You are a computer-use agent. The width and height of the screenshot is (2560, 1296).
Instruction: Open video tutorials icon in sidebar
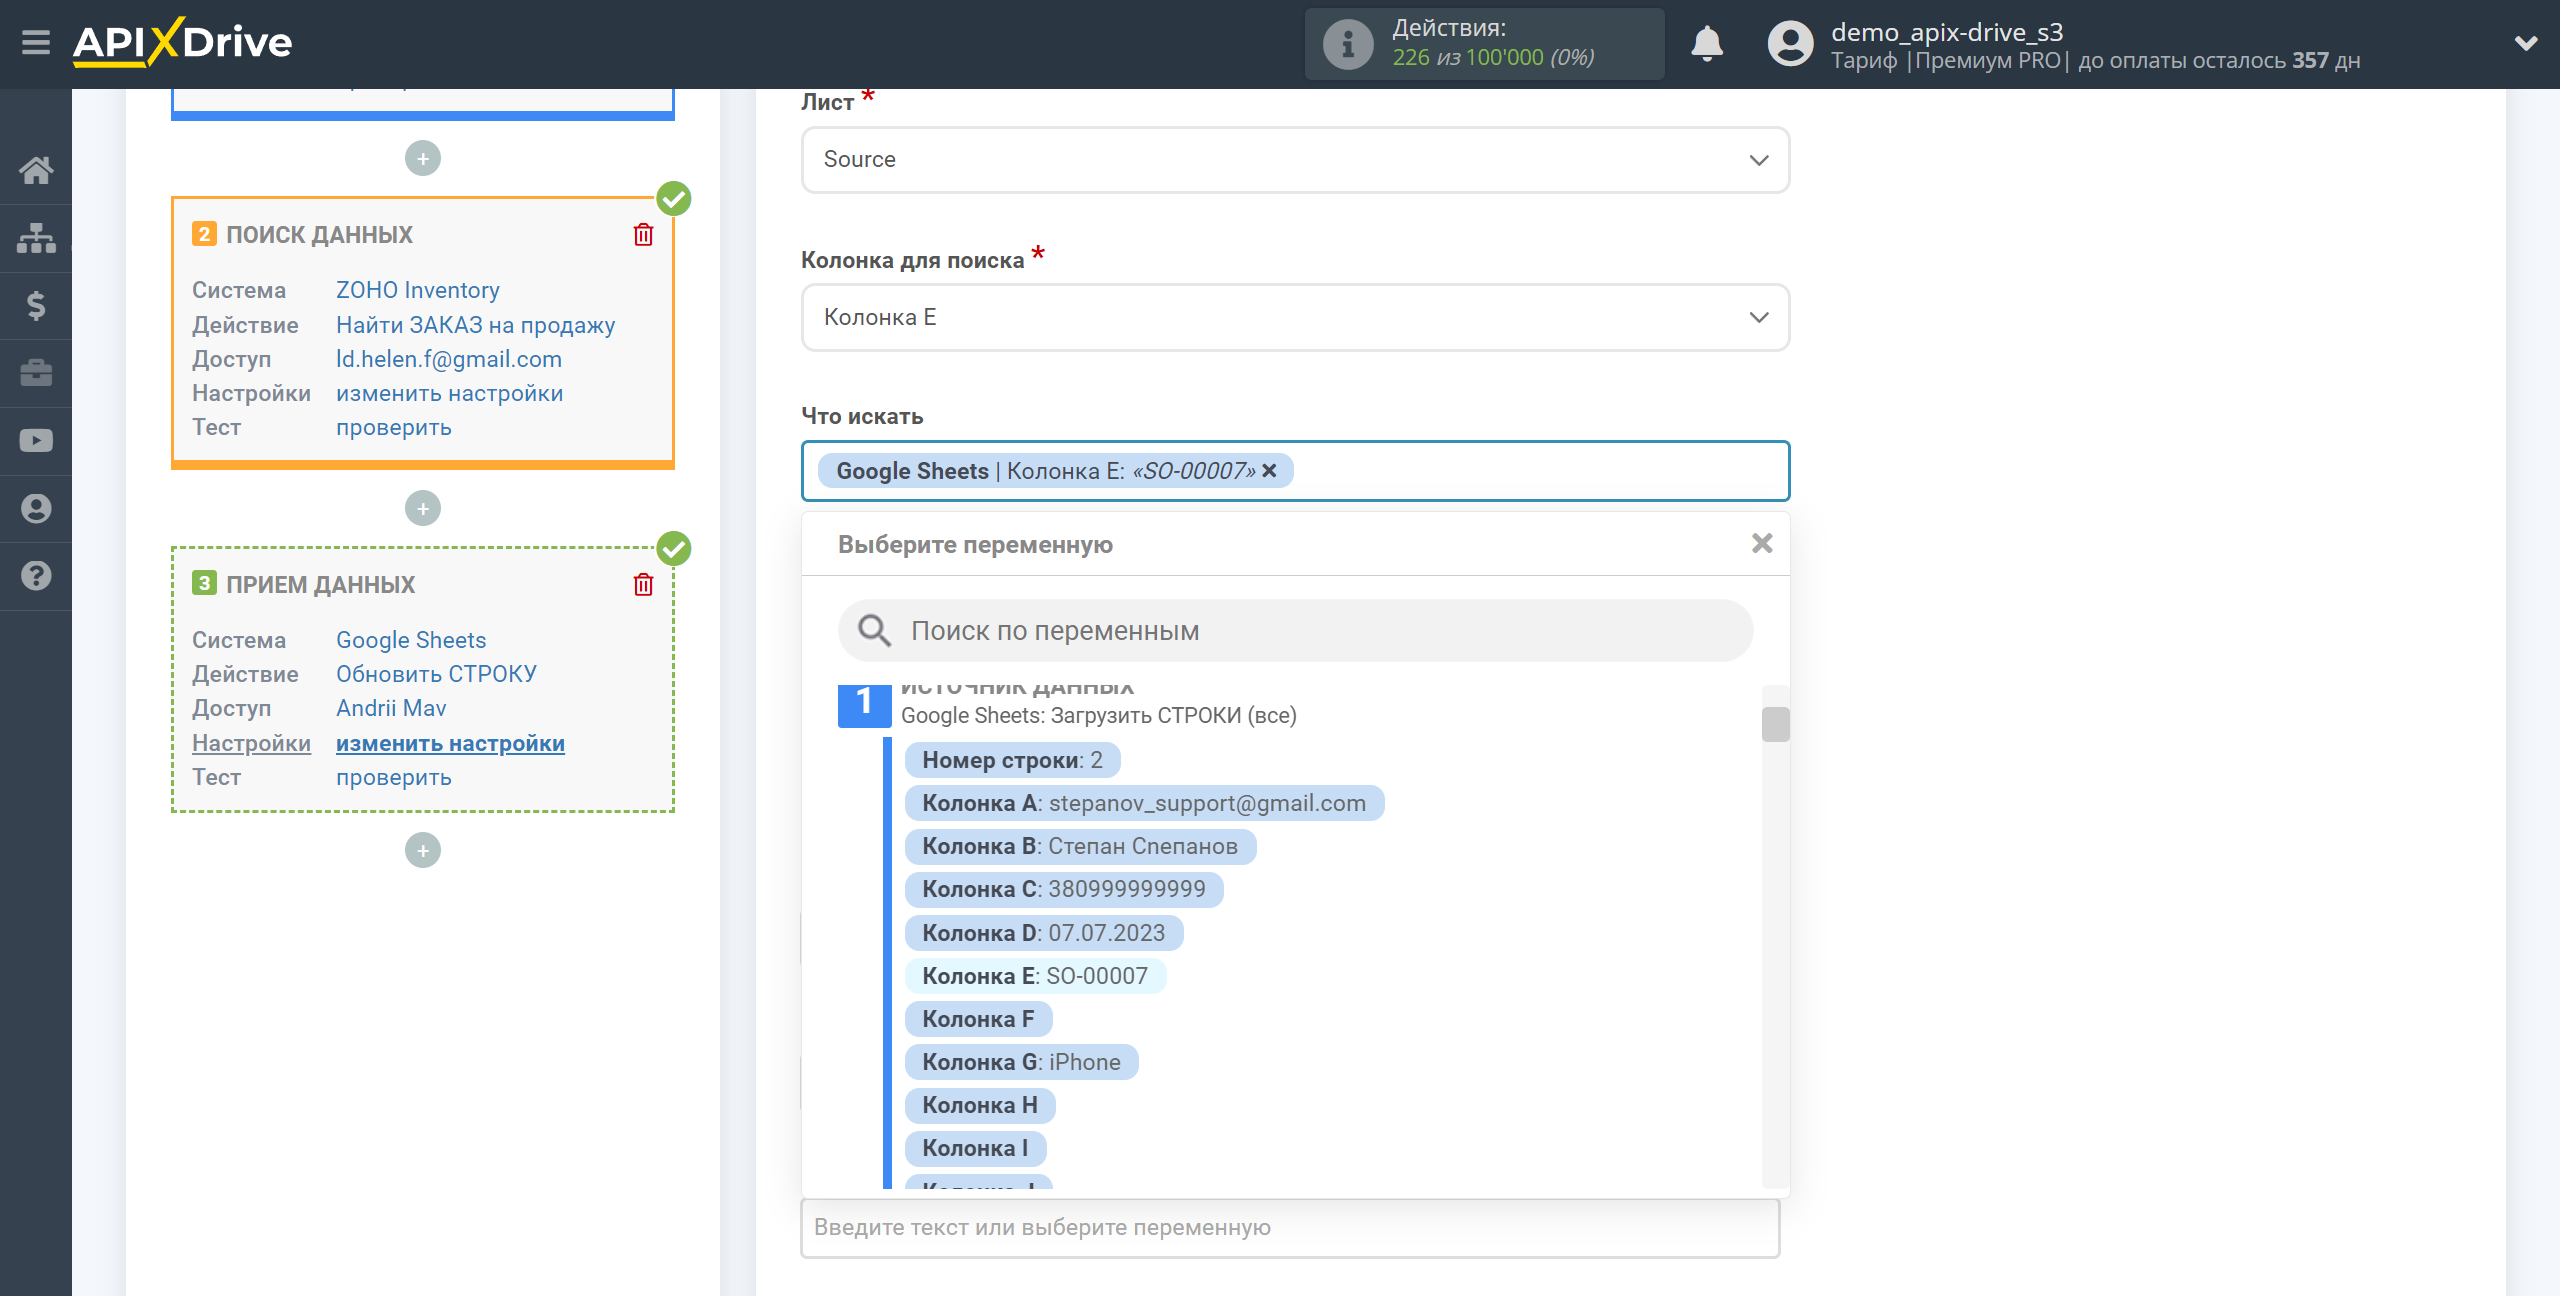point(36,441)
